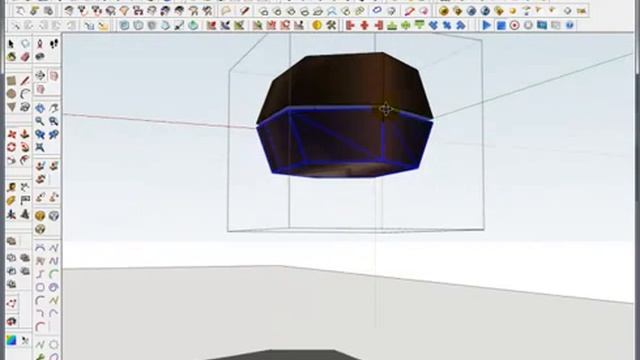Select the arrow Select tool
The height and width of the screenshot is (360, 640).
click(11, 44)
